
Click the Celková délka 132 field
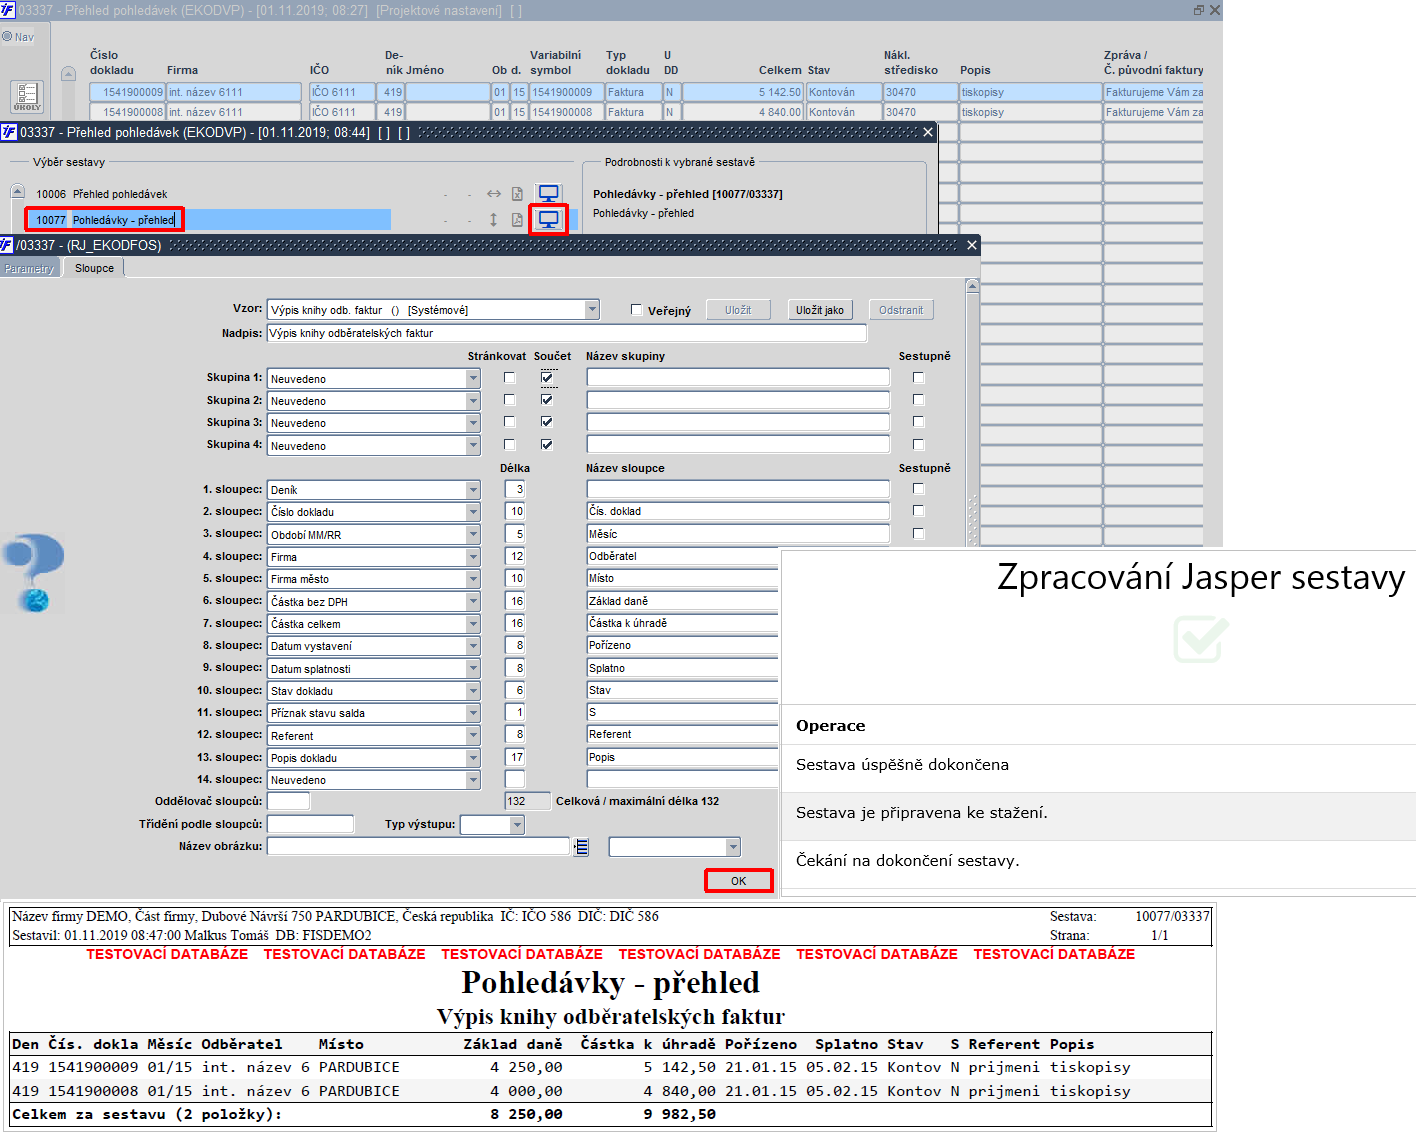pyautogui.click(x=528, y=801)
